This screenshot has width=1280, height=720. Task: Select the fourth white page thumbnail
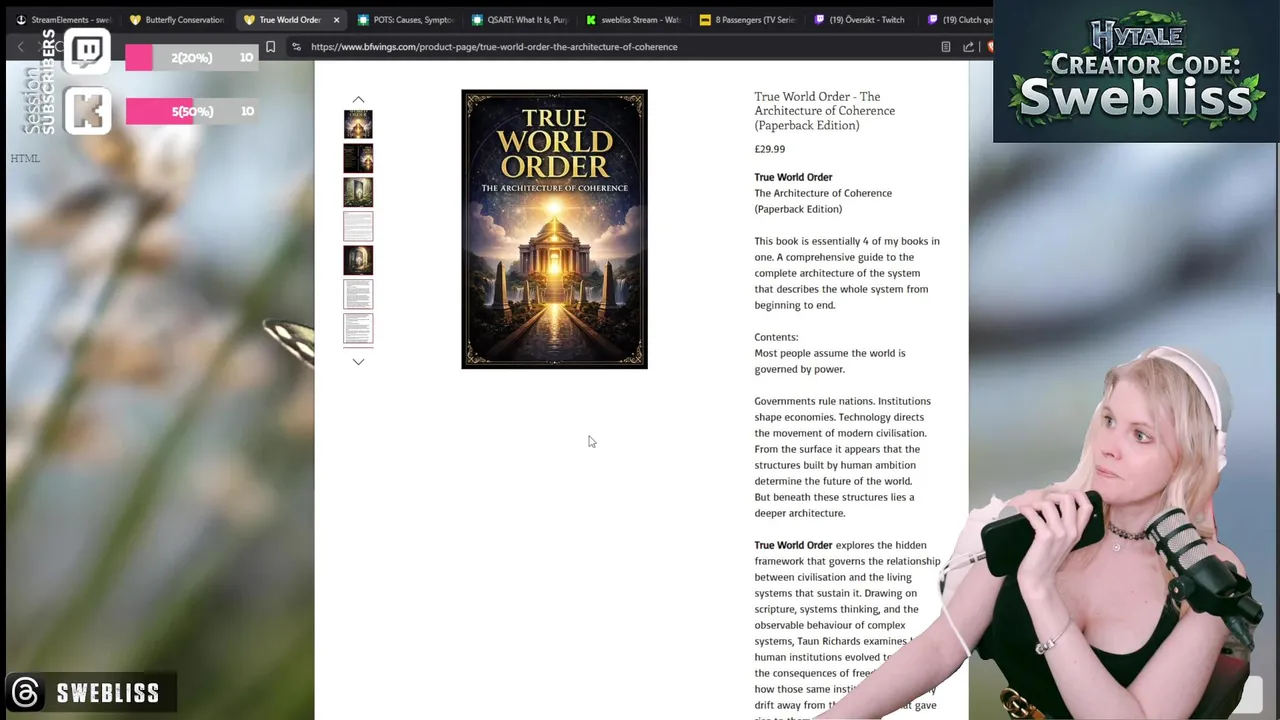[x=358, y=226]
